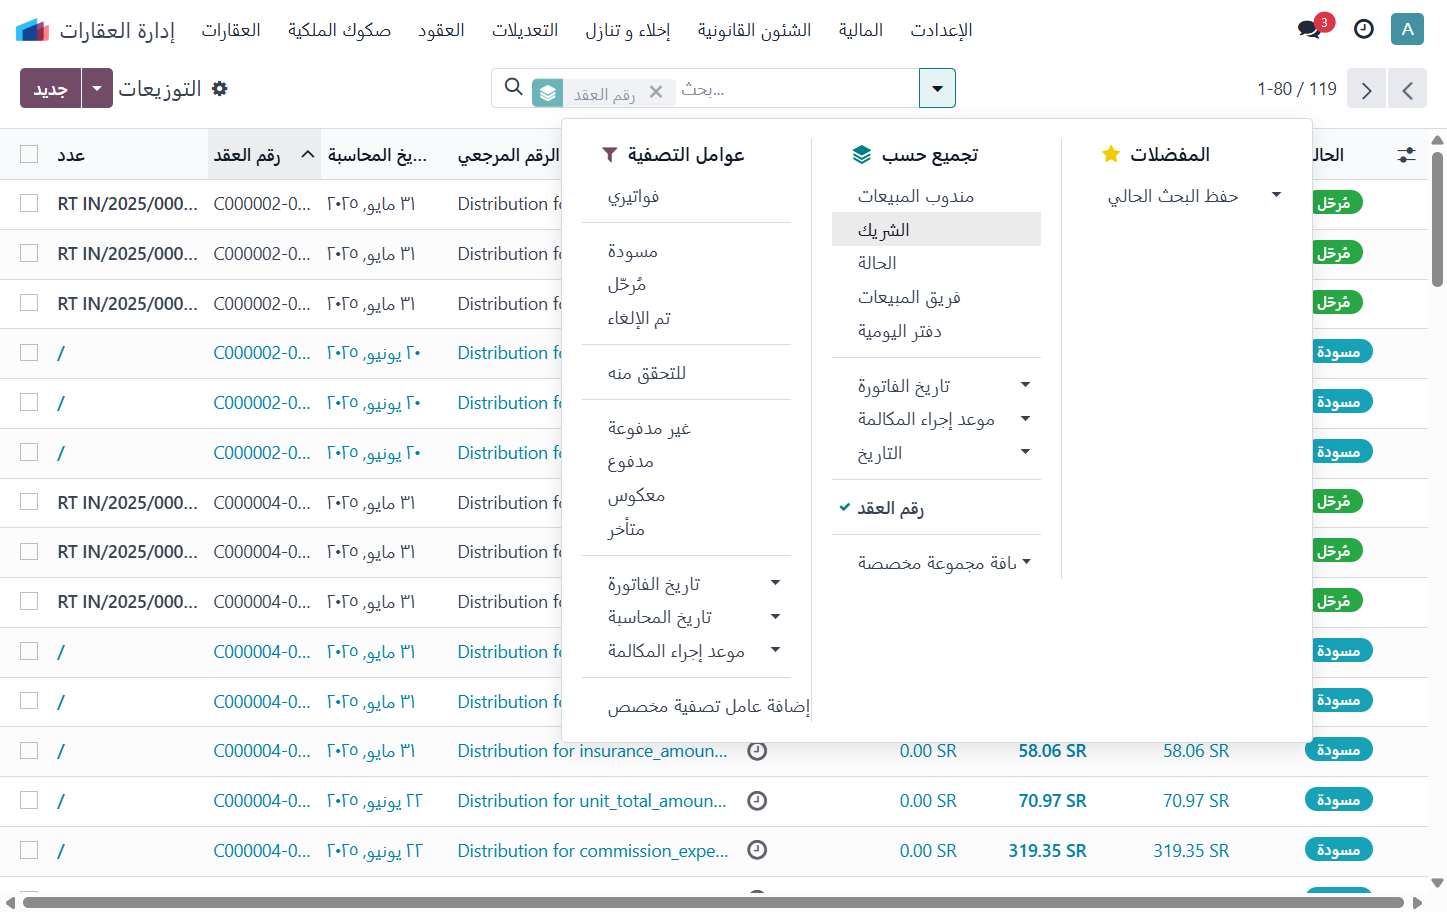Check the insurance_amount row checkbox

tap(29, 750)
